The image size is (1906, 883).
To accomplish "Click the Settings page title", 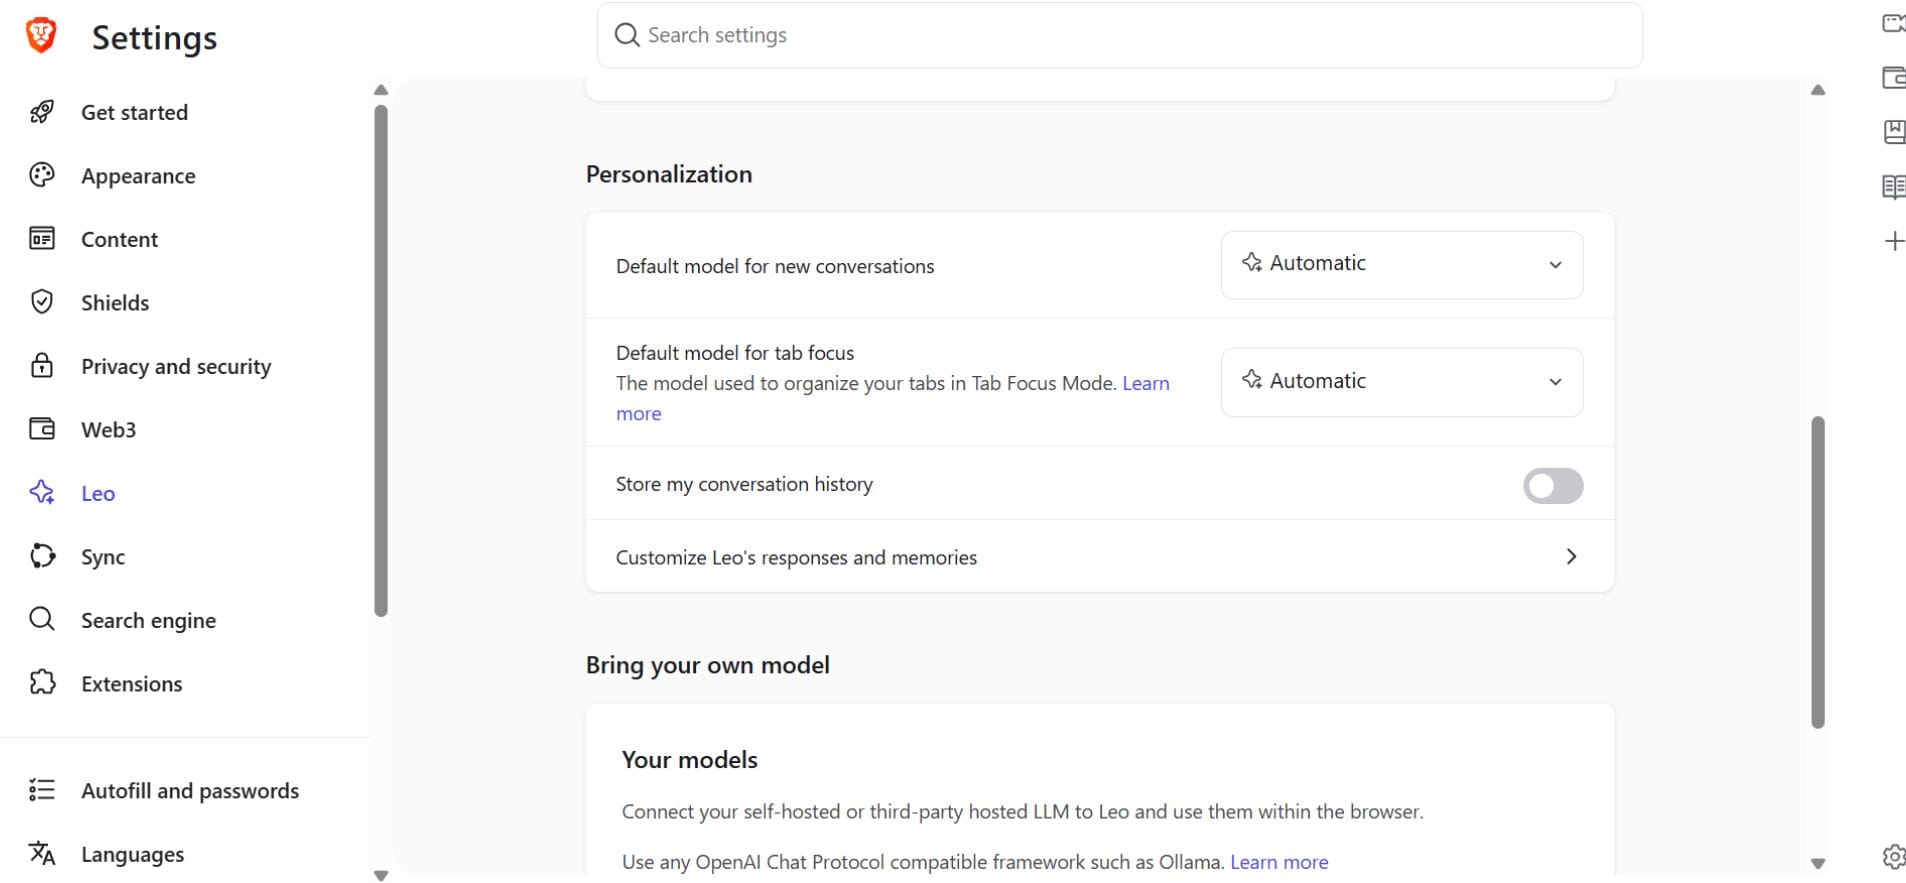I will pos(154,38).
